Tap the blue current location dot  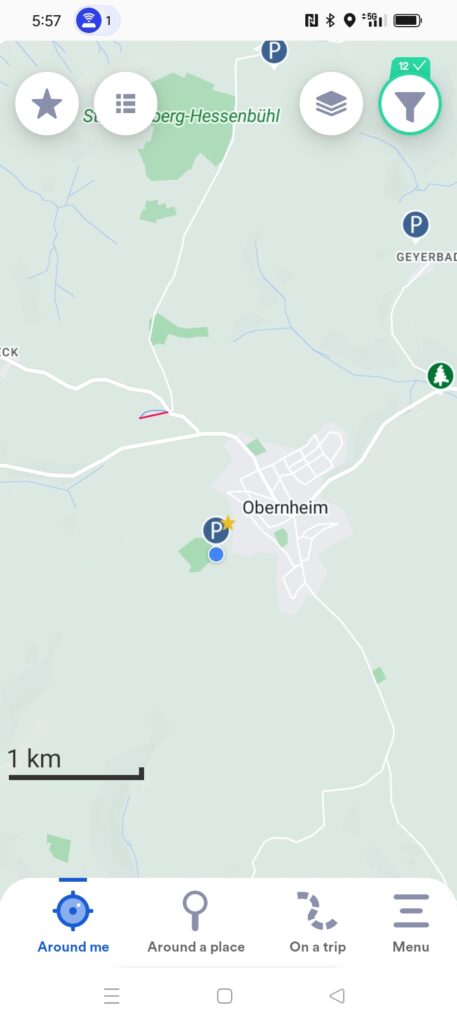[x=216, y=554]
